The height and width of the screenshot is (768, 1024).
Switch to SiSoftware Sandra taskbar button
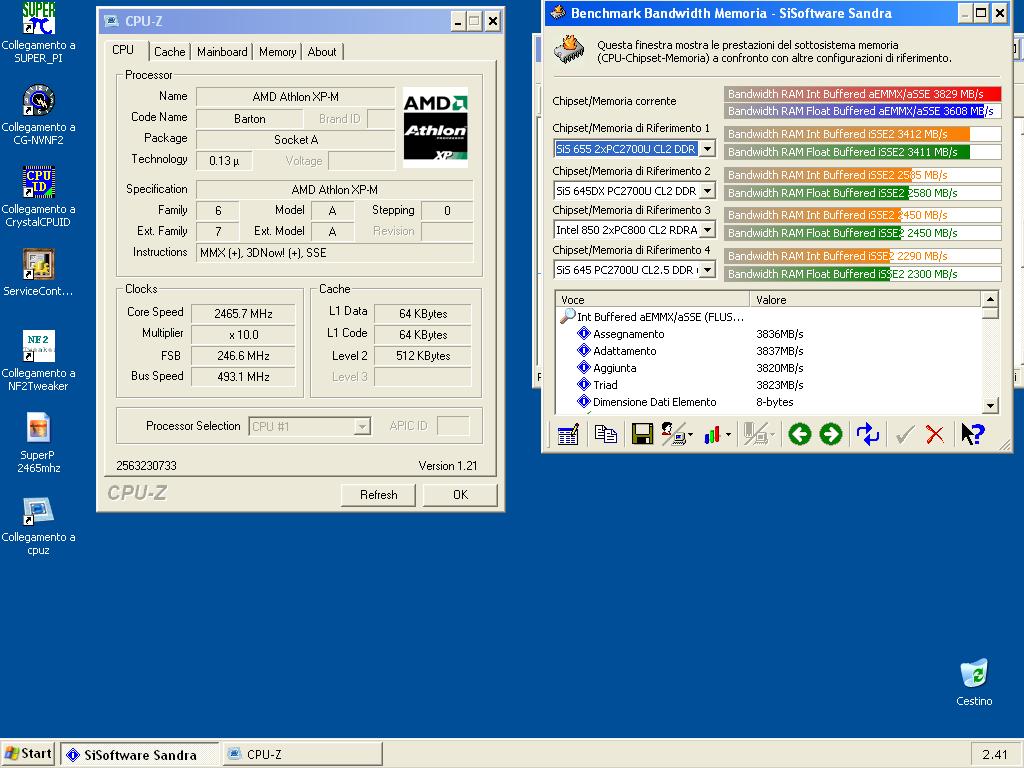click(x=140, y=755)
